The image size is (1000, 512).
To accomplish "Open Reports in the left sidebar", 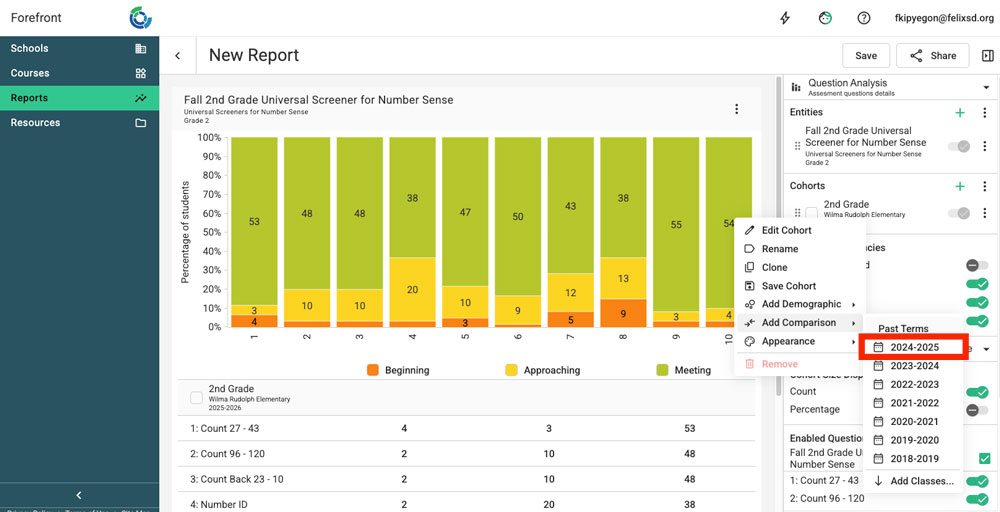I will click(79, 98).
